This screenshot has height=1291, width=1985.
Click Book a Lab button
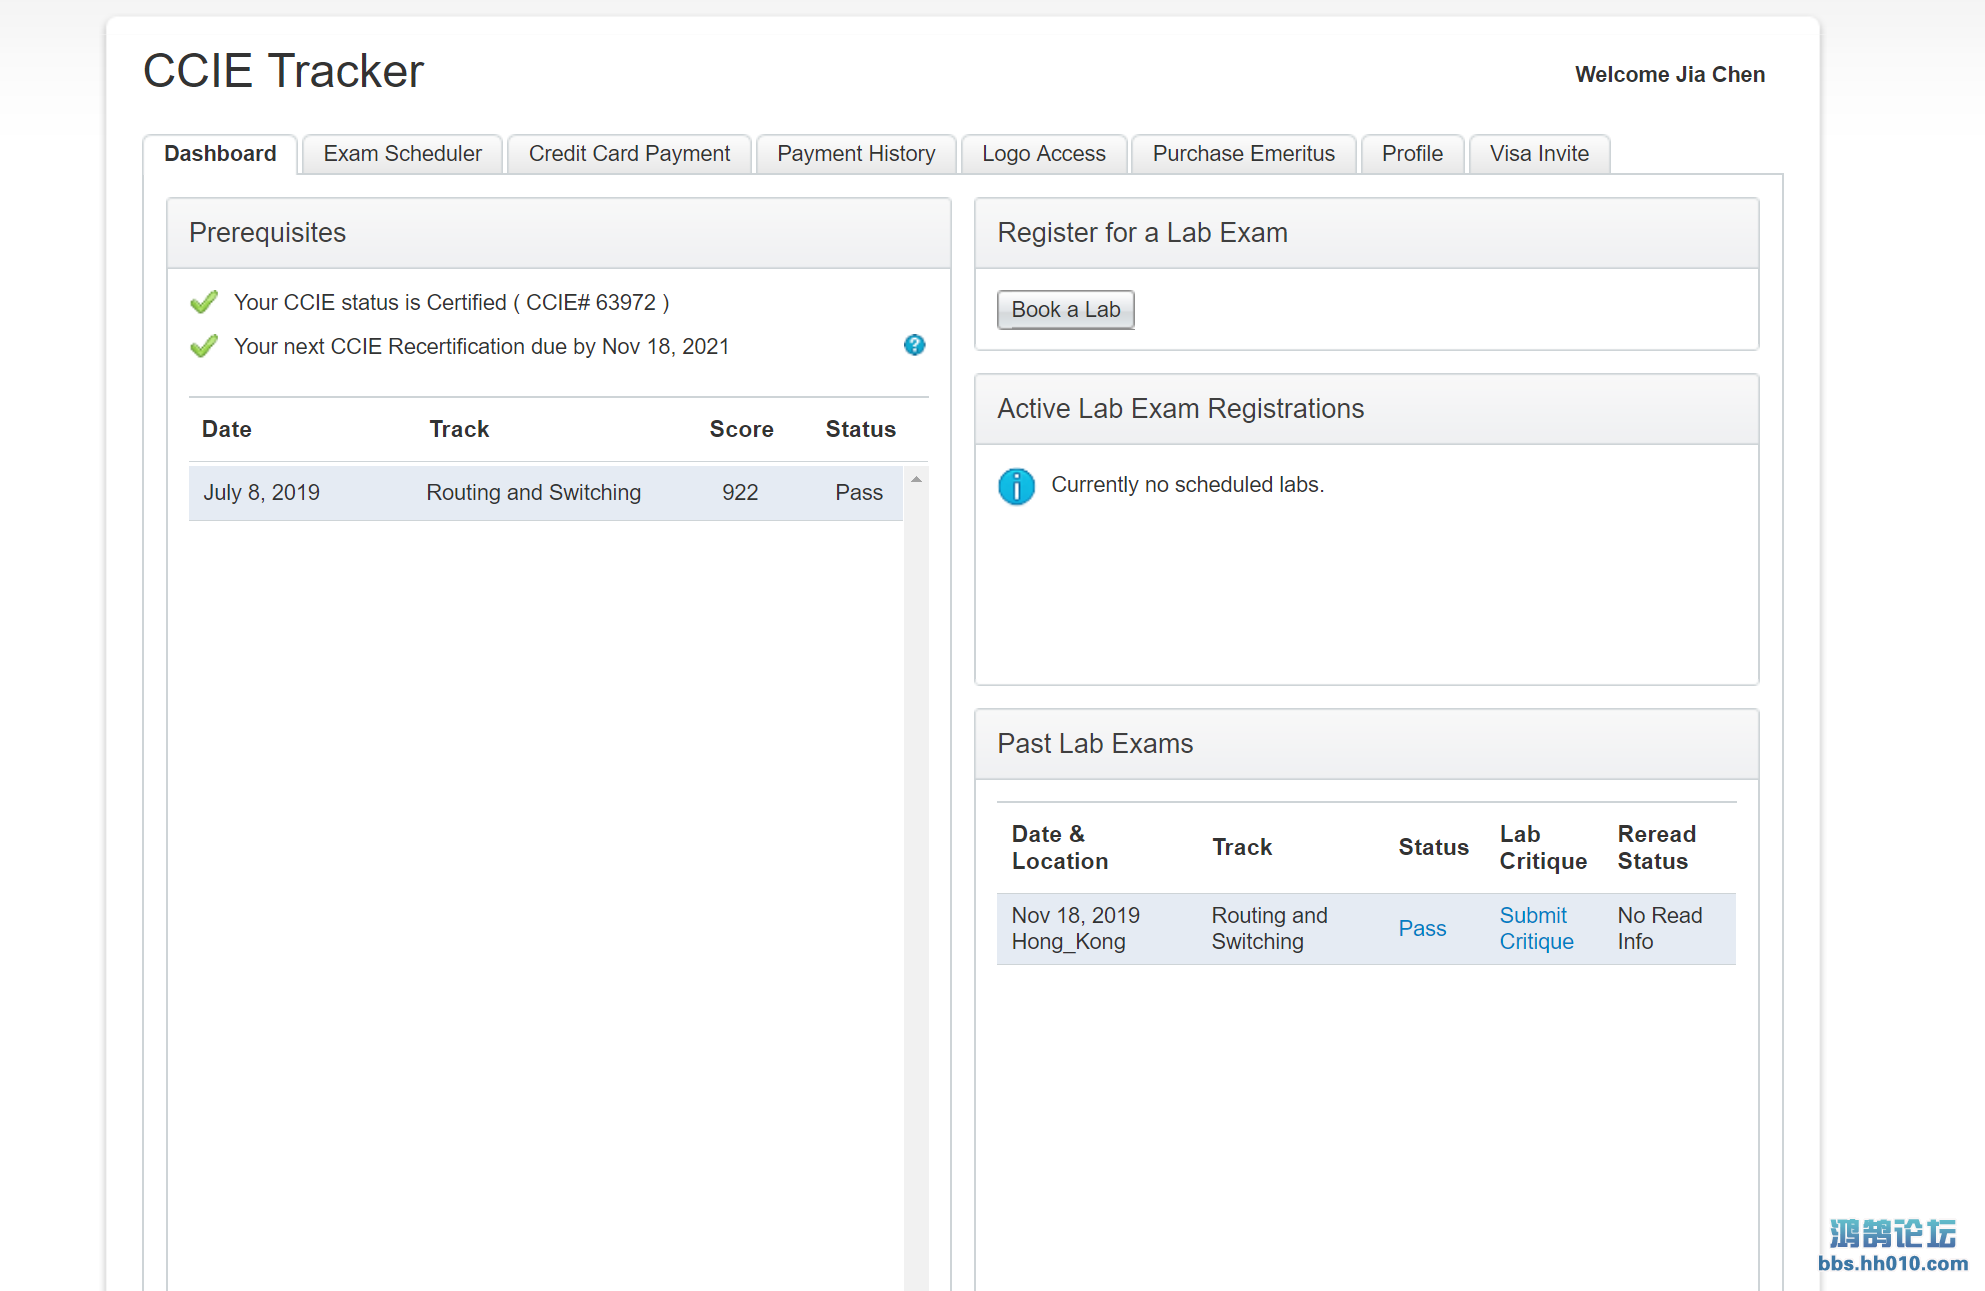[x=1065, y=308]
